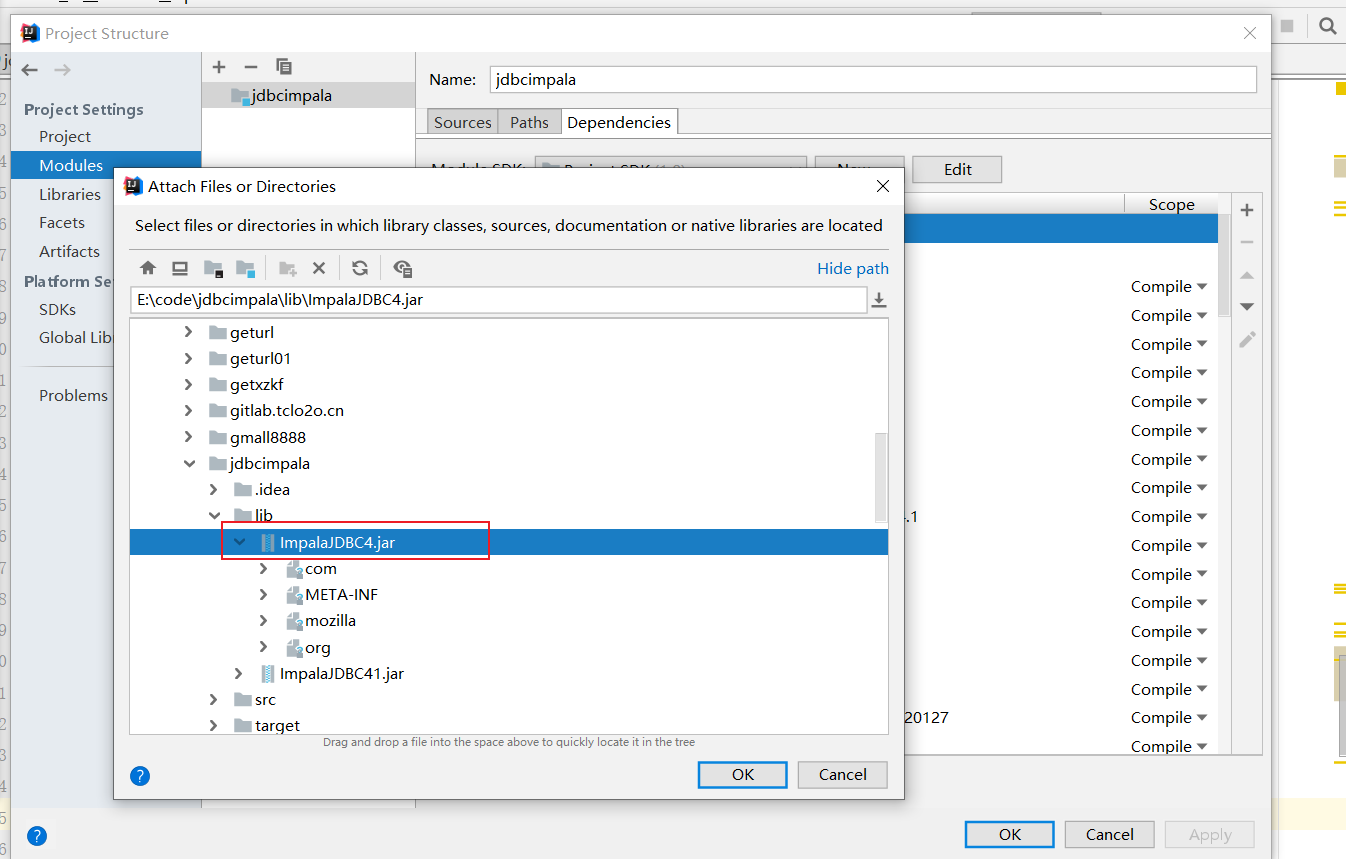Expand the org package
The width and height of the screenshot is (1346, 859).
(264, 647)
